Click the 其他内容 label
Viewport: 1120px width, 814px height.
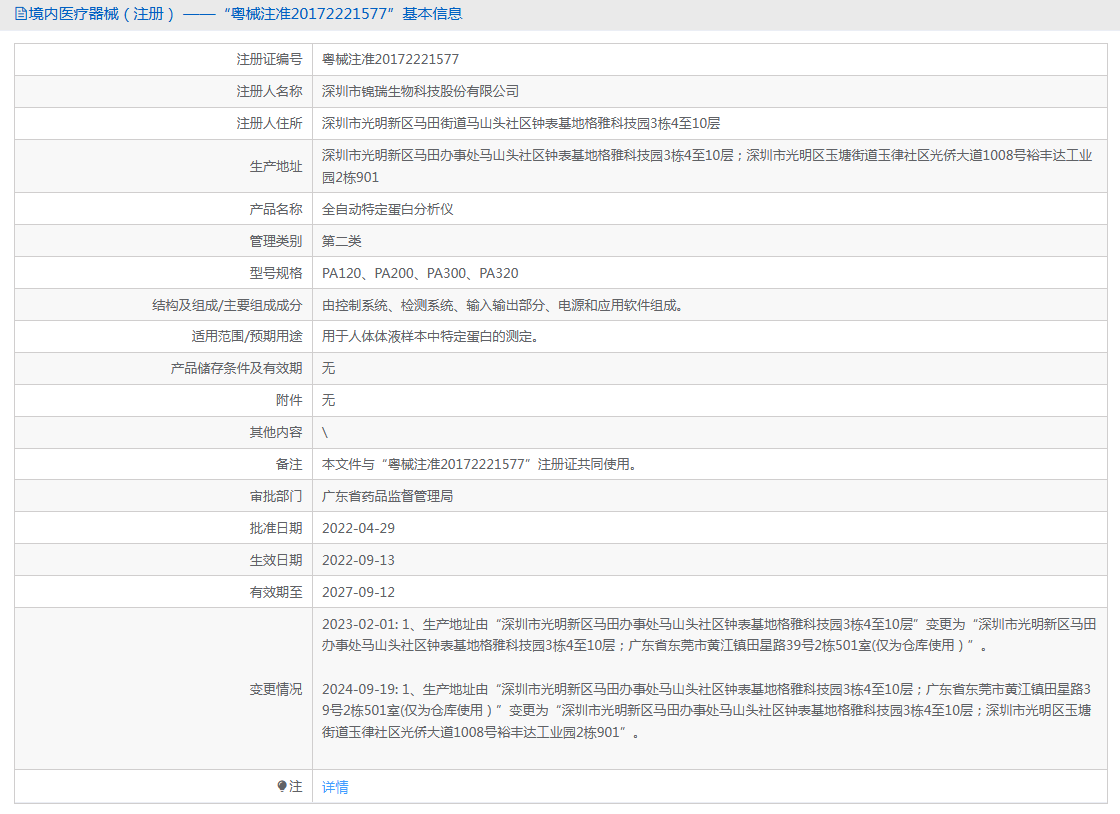pyautogui.click(x=276, y=433)
